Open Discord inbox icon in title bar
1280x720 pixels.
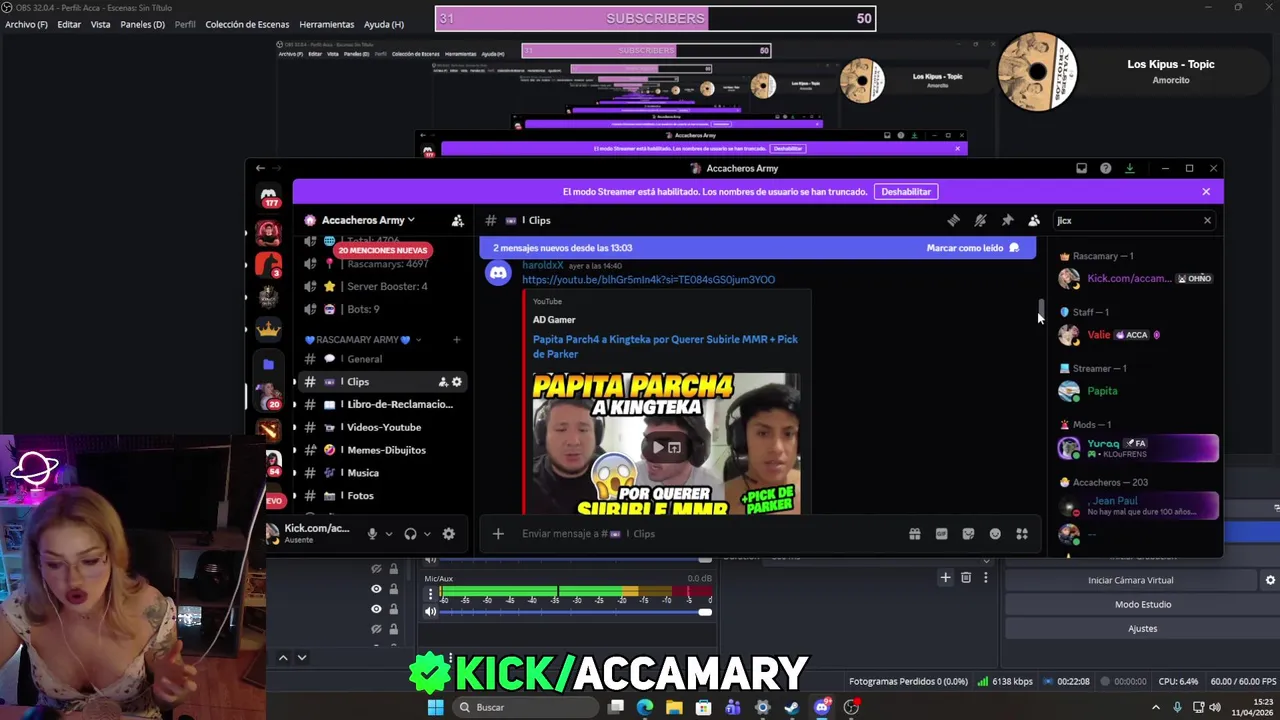point(1081,168)
